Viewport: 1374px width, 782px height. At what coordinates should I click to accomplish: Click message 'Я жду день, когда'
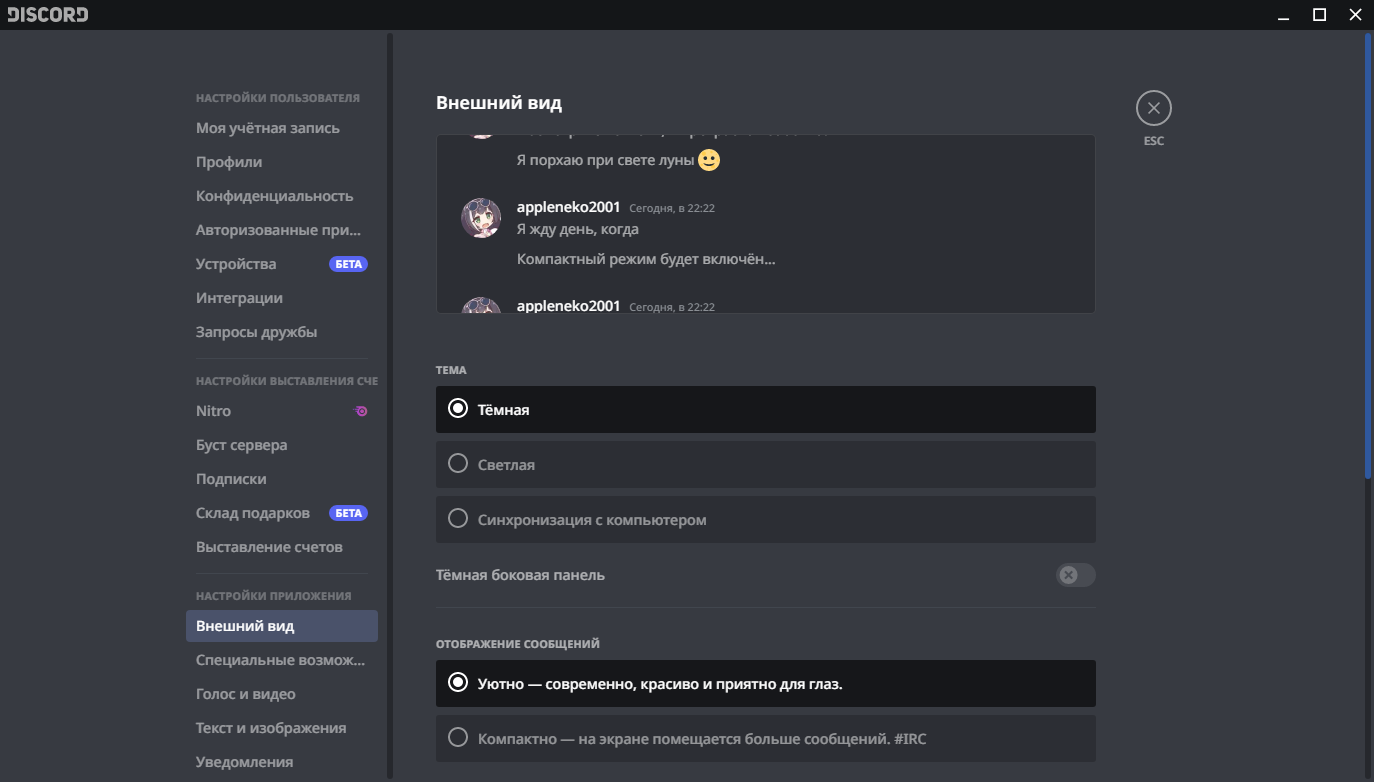578,229
